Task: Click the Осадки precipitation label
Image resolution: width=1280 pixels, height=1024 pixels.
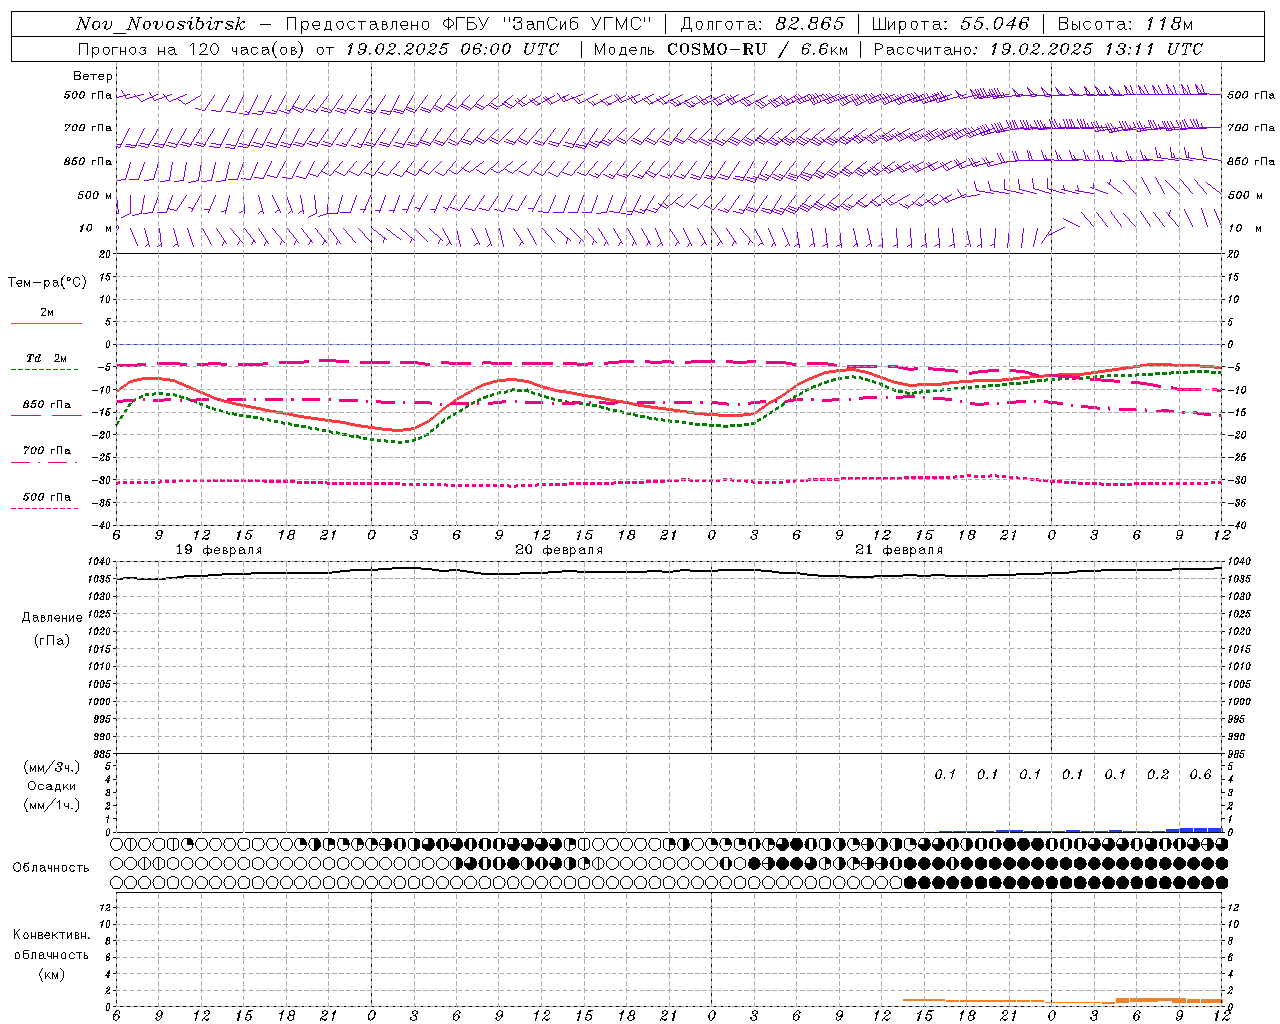Action: click(x=52, y=786)
